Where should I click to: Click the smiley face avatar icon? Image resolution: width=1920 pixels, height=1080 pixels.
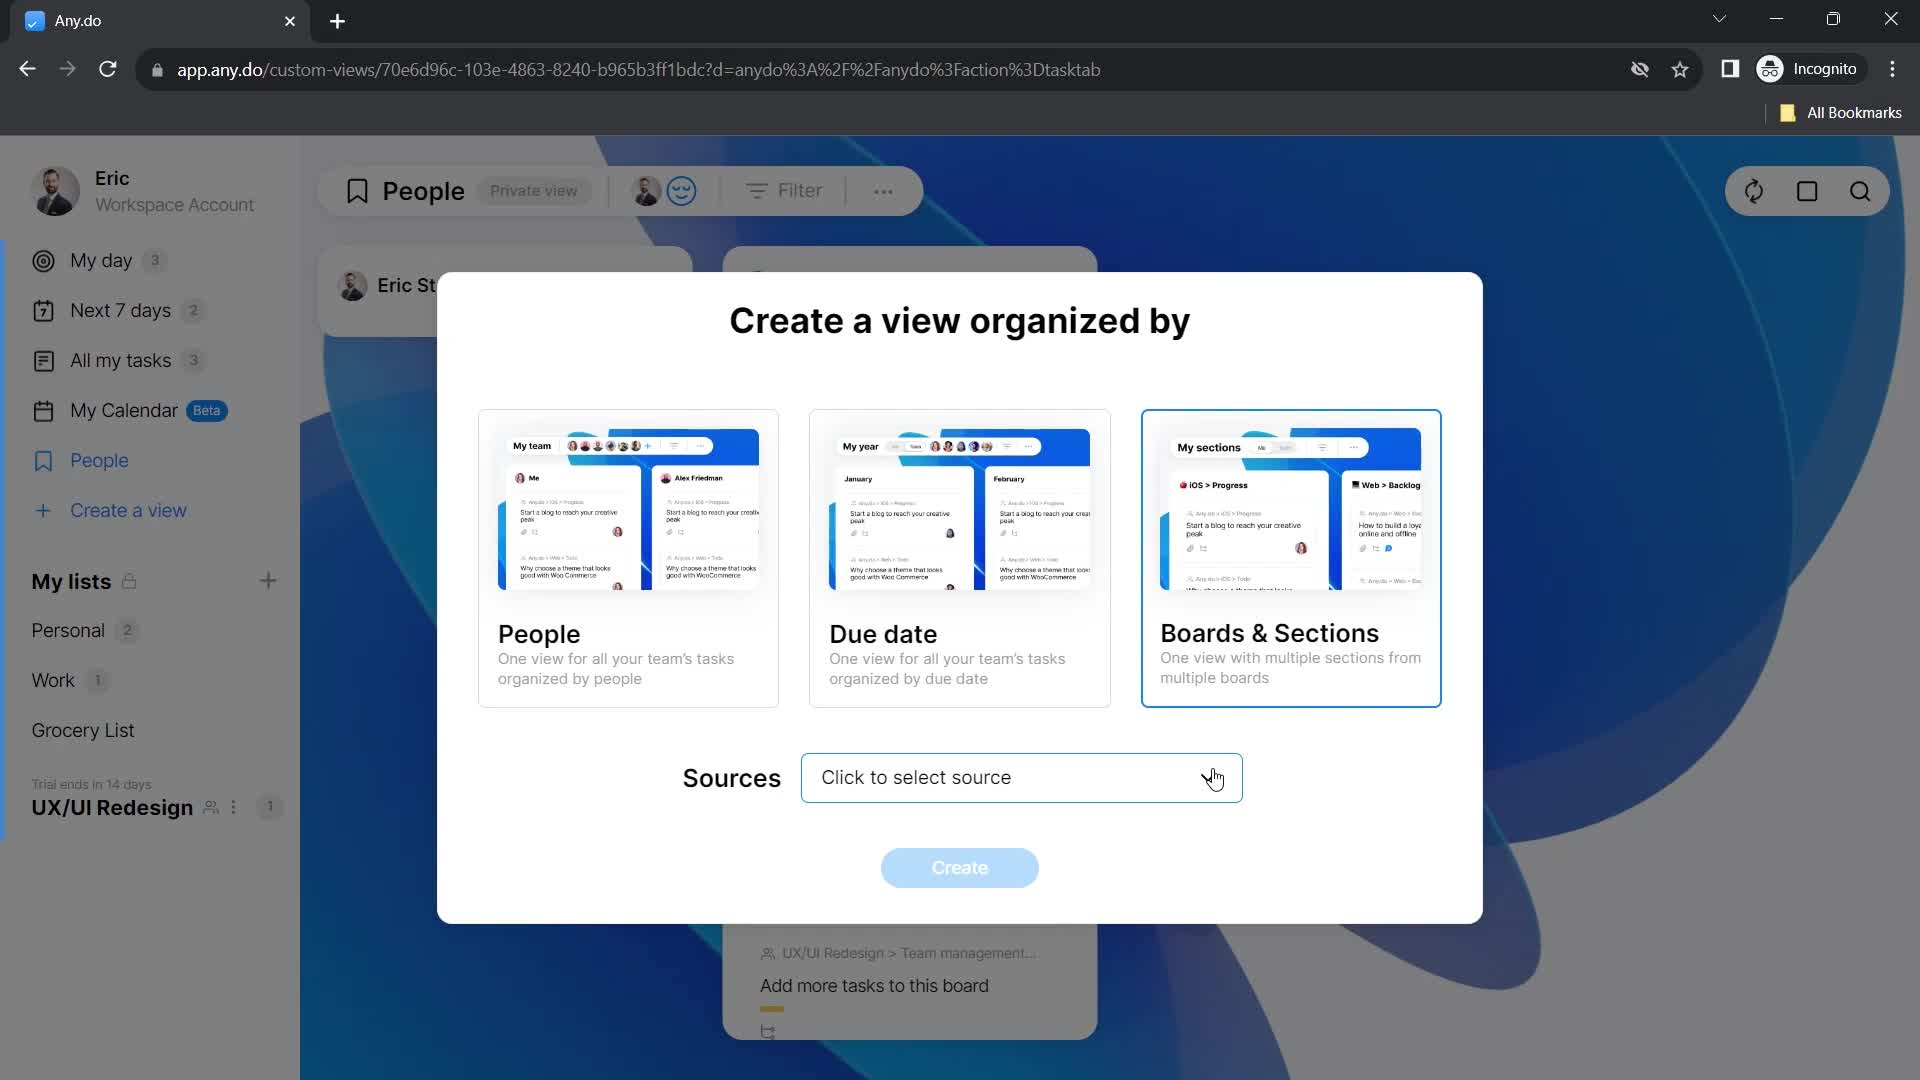pos(682,191)
